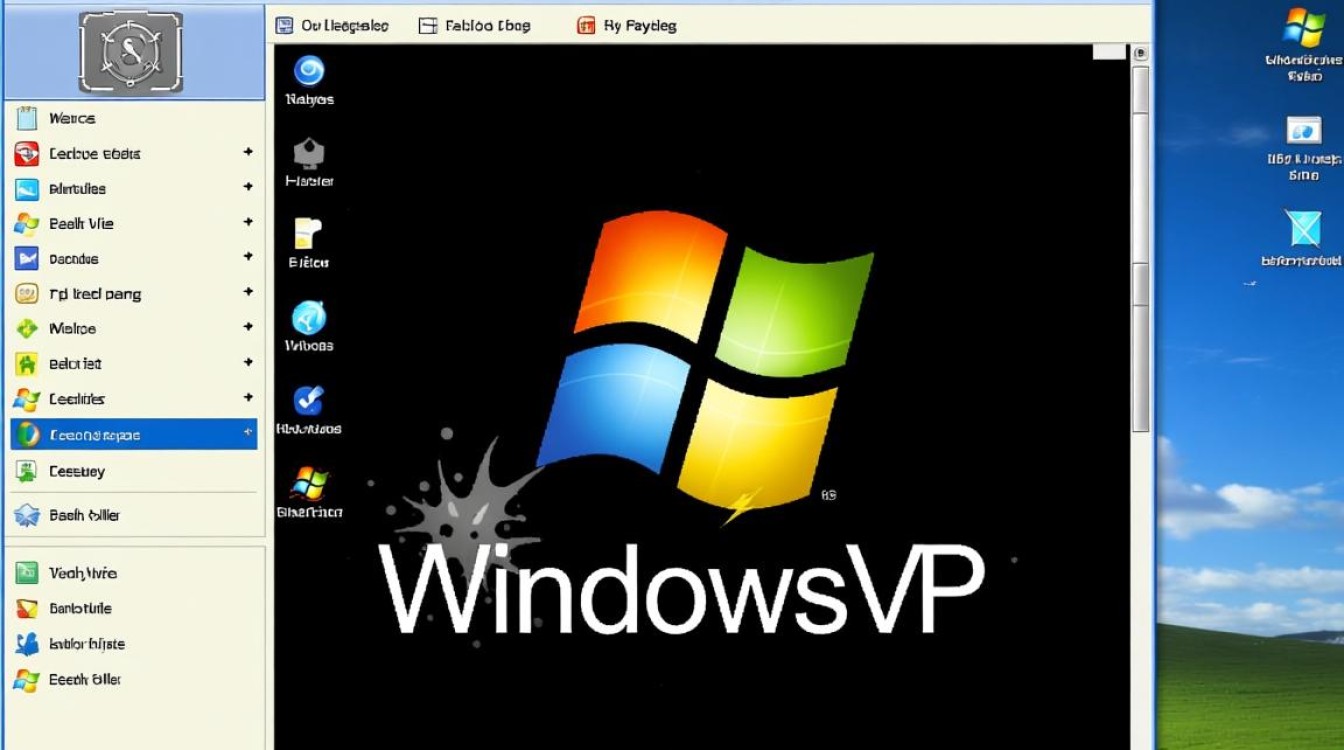Image resolution: width=1344 pixels, height=750 pixels.
Task: Open the Veoh Mvire entry in lower menu section
Action: tap(82, 573)
